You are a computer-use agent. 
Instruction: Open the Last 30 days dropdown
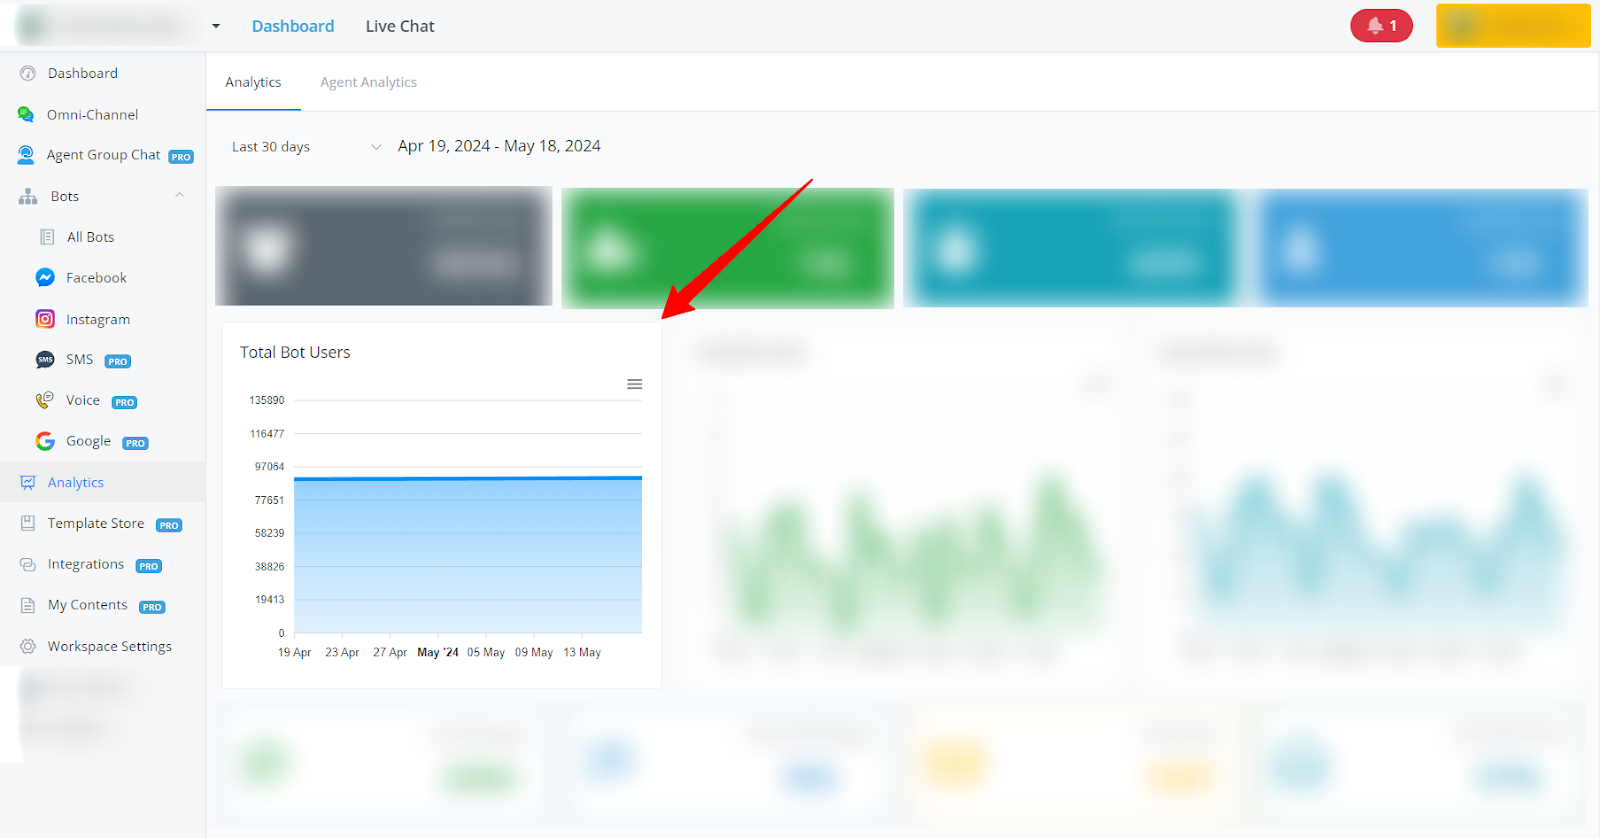click(x=306, y=147)
